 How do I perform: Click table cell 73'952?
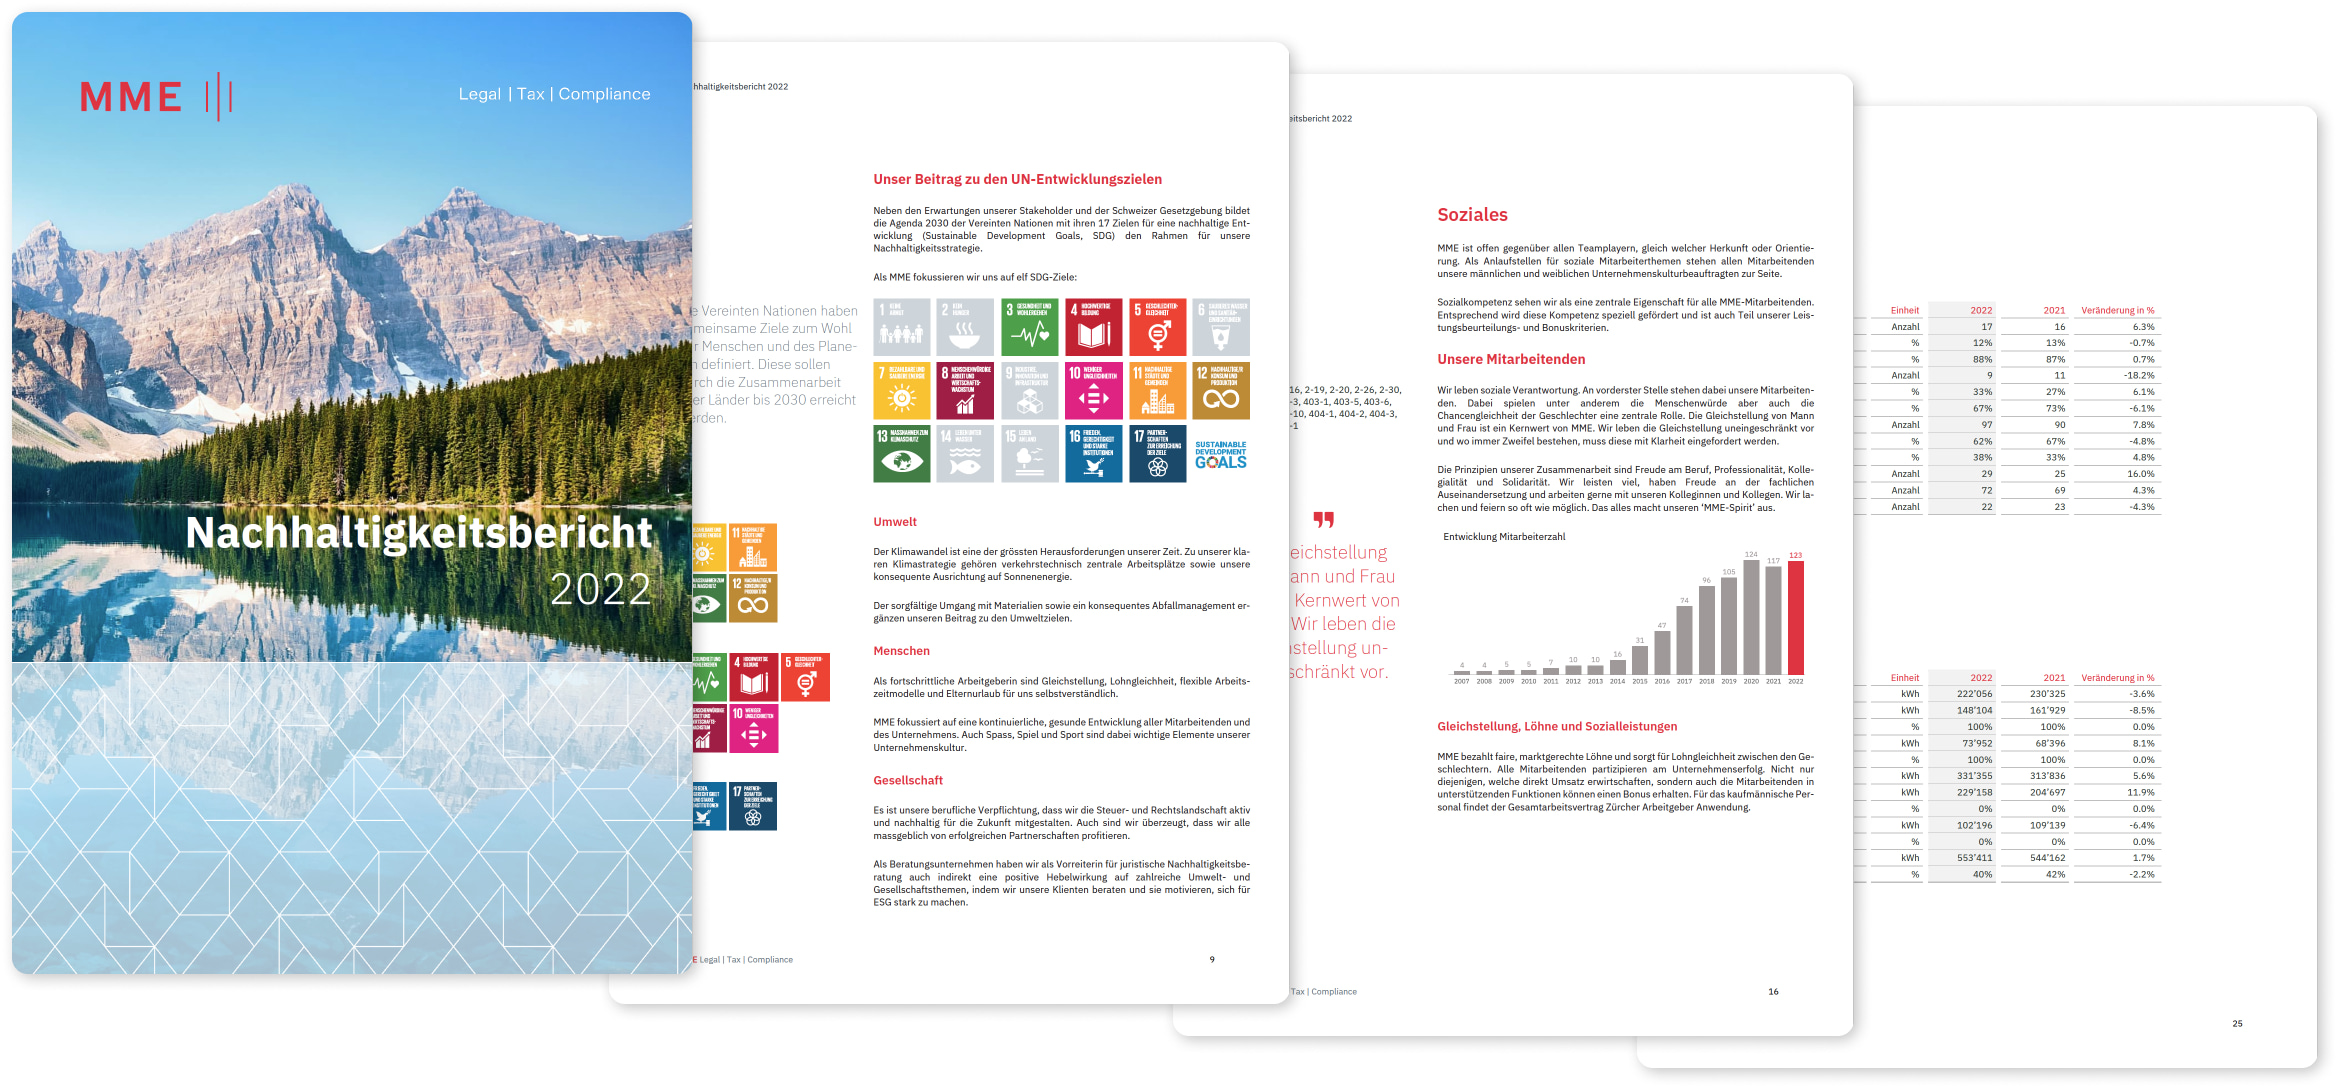click(x=1977, y=743)
